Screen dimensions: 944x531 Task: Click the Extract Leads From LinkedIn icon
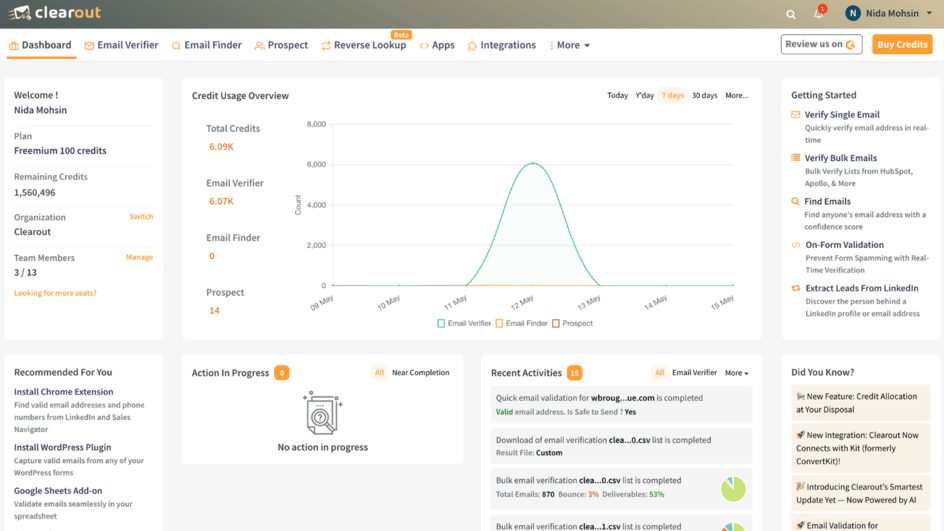coord(795,288)
